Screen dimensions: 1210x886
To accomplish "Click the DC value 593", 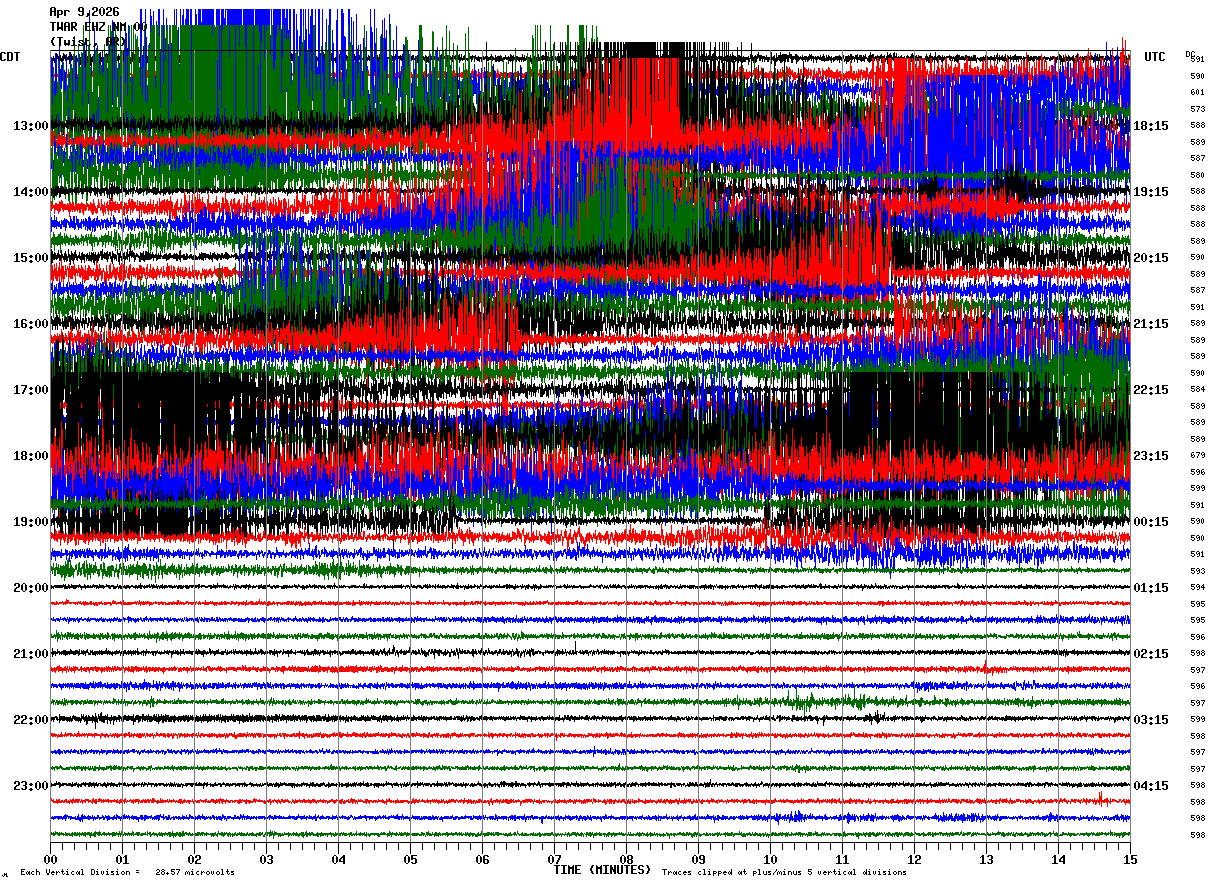I will (x=1197, y=571).
